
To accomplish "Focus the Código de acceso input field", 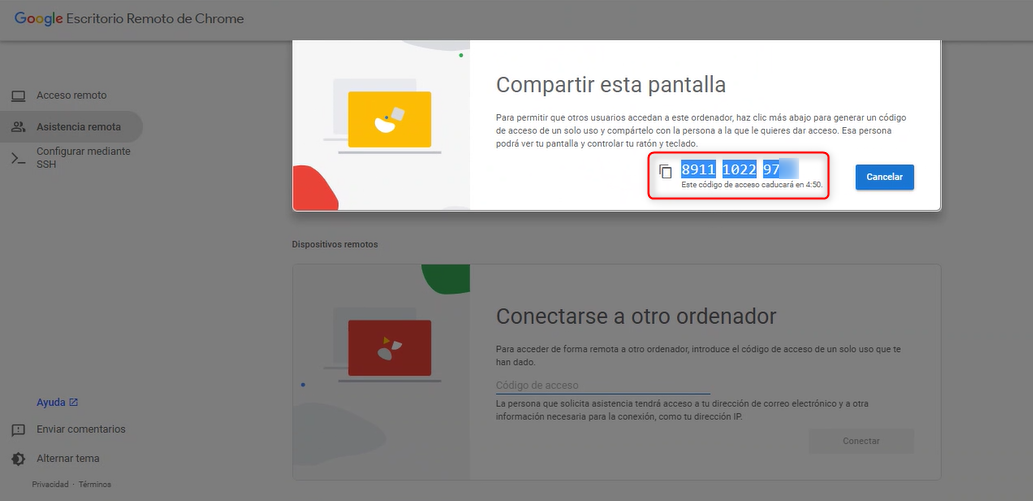I will (602, 385).
